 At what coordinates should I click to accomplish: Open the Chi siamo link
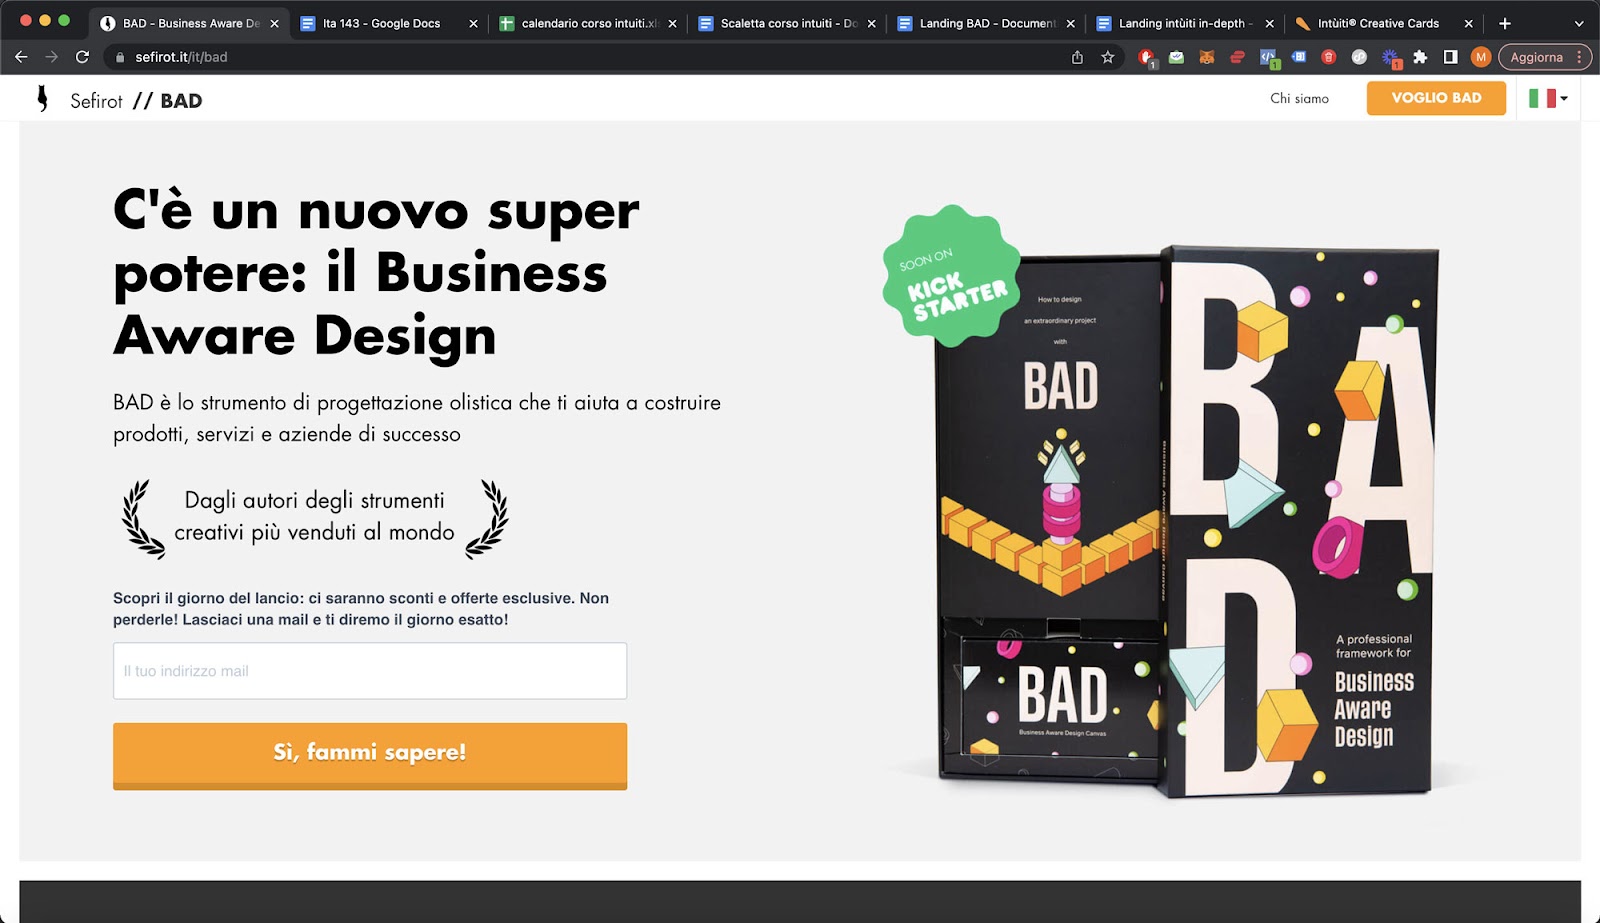pos(1299,98)
